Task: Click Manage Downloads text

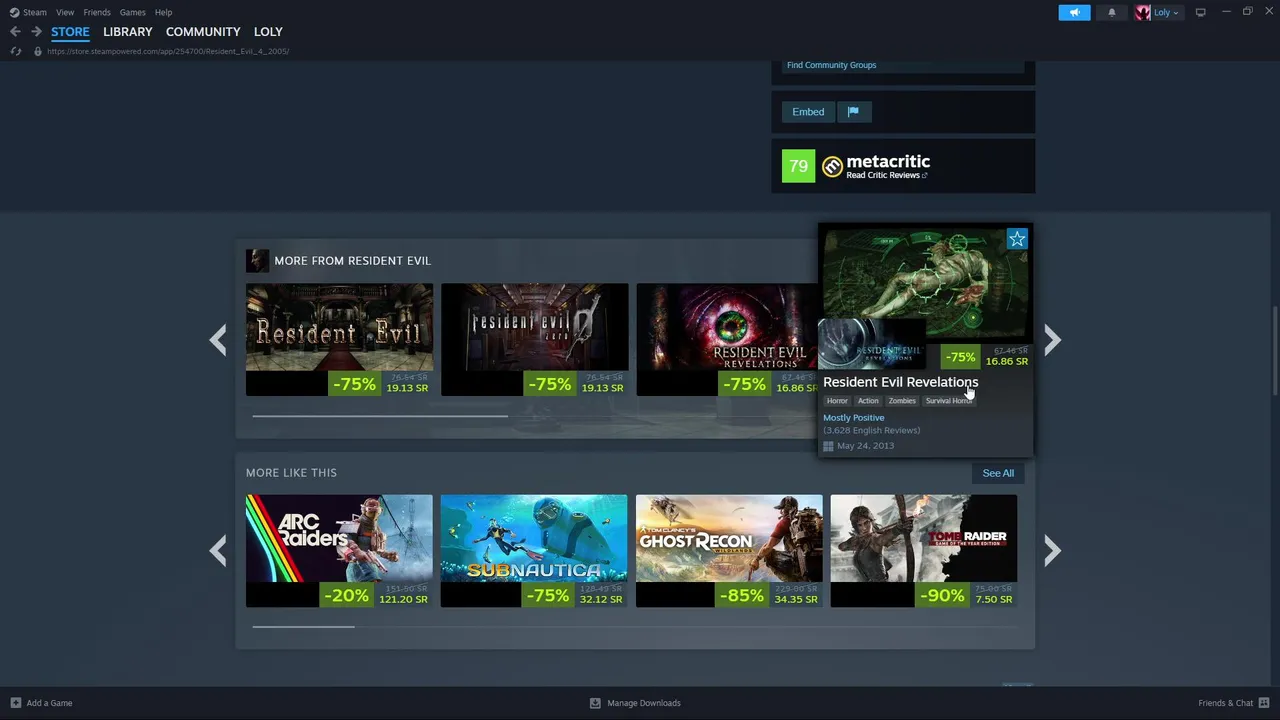Action: 644,703
